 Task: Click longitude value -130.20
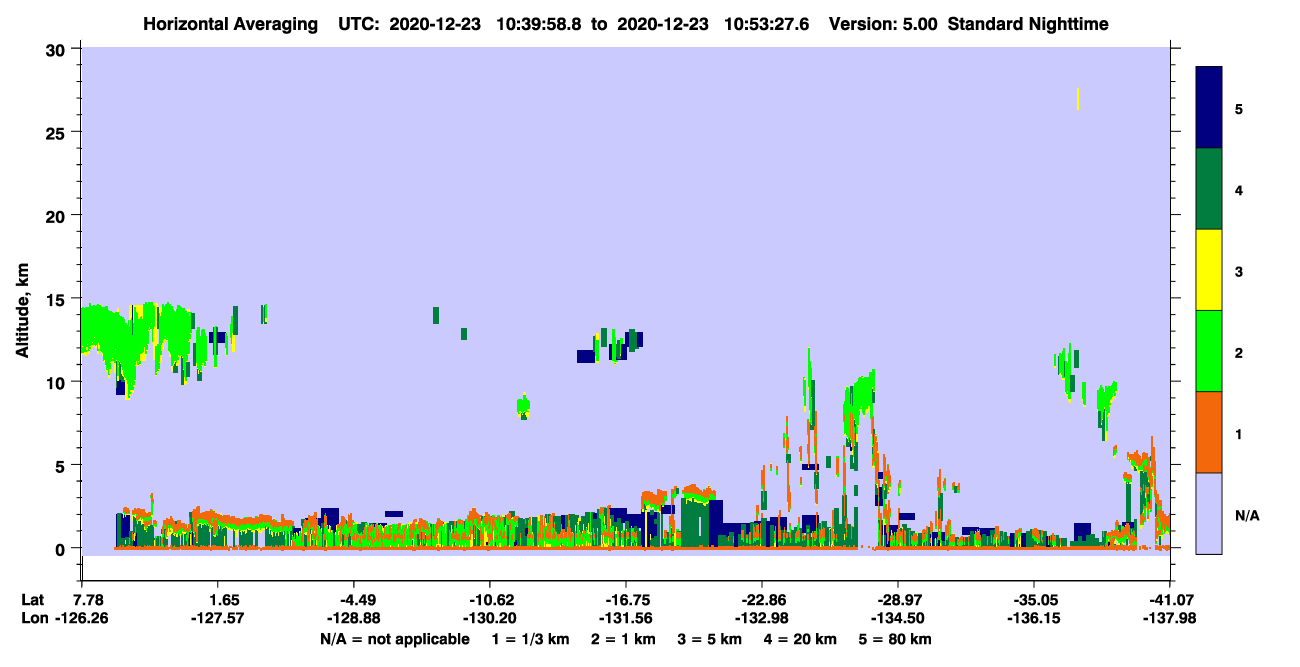tap(490, 618)
